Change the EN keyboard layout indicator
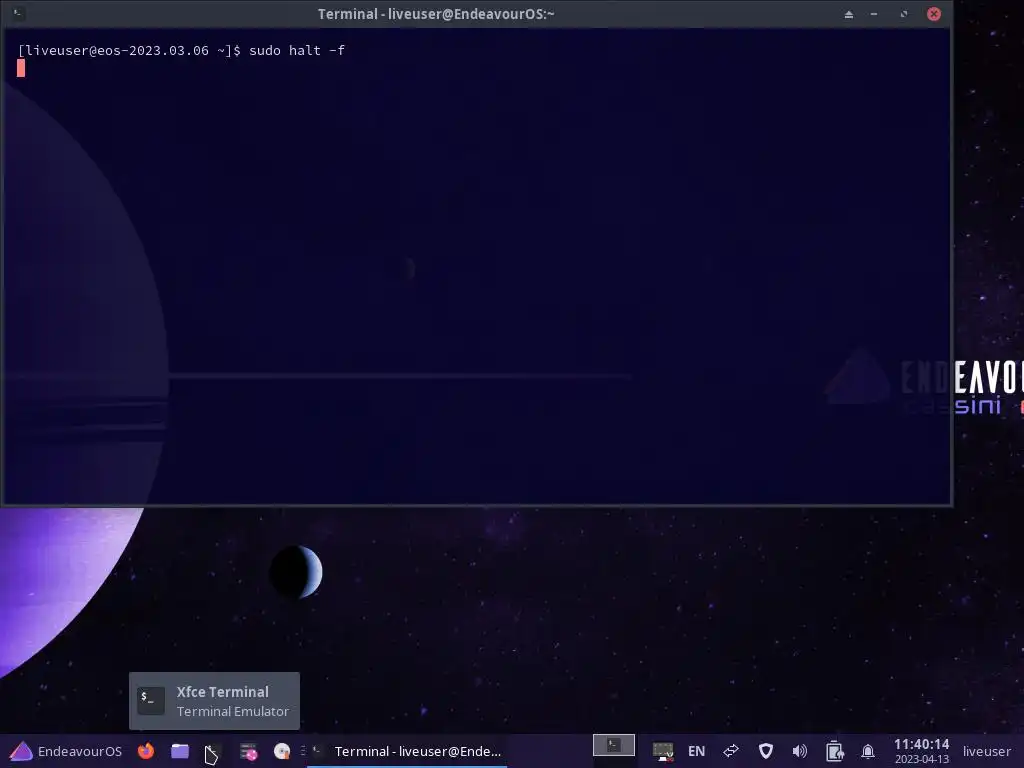Viewport: 1024px width, 768px height. pos(696,752)
